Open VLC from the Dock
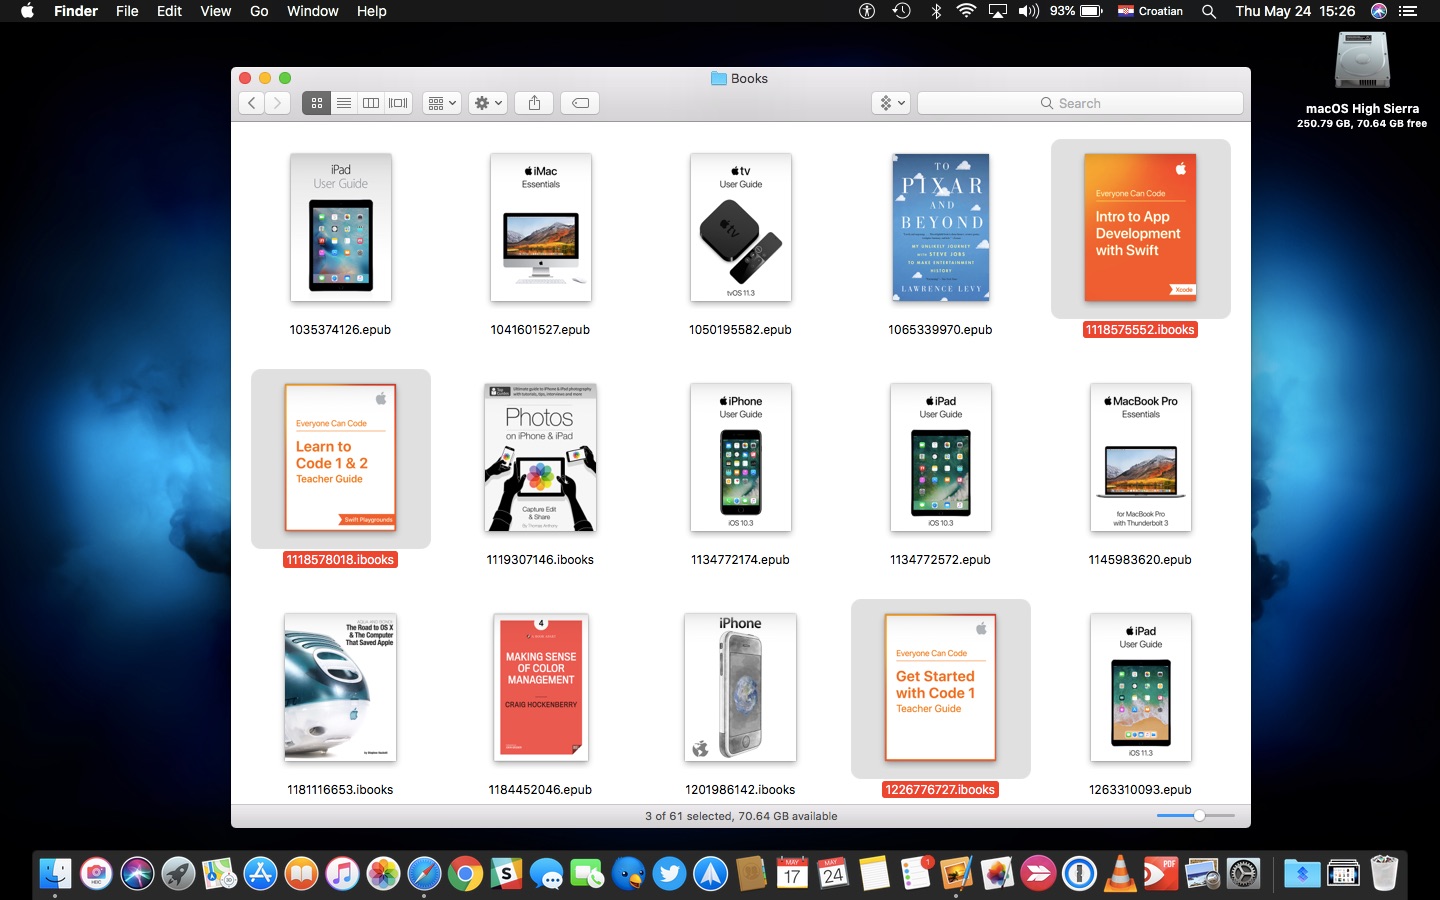Viewport: 1440px width, 900px height. pyautogui.click(x=1118, y=874)
